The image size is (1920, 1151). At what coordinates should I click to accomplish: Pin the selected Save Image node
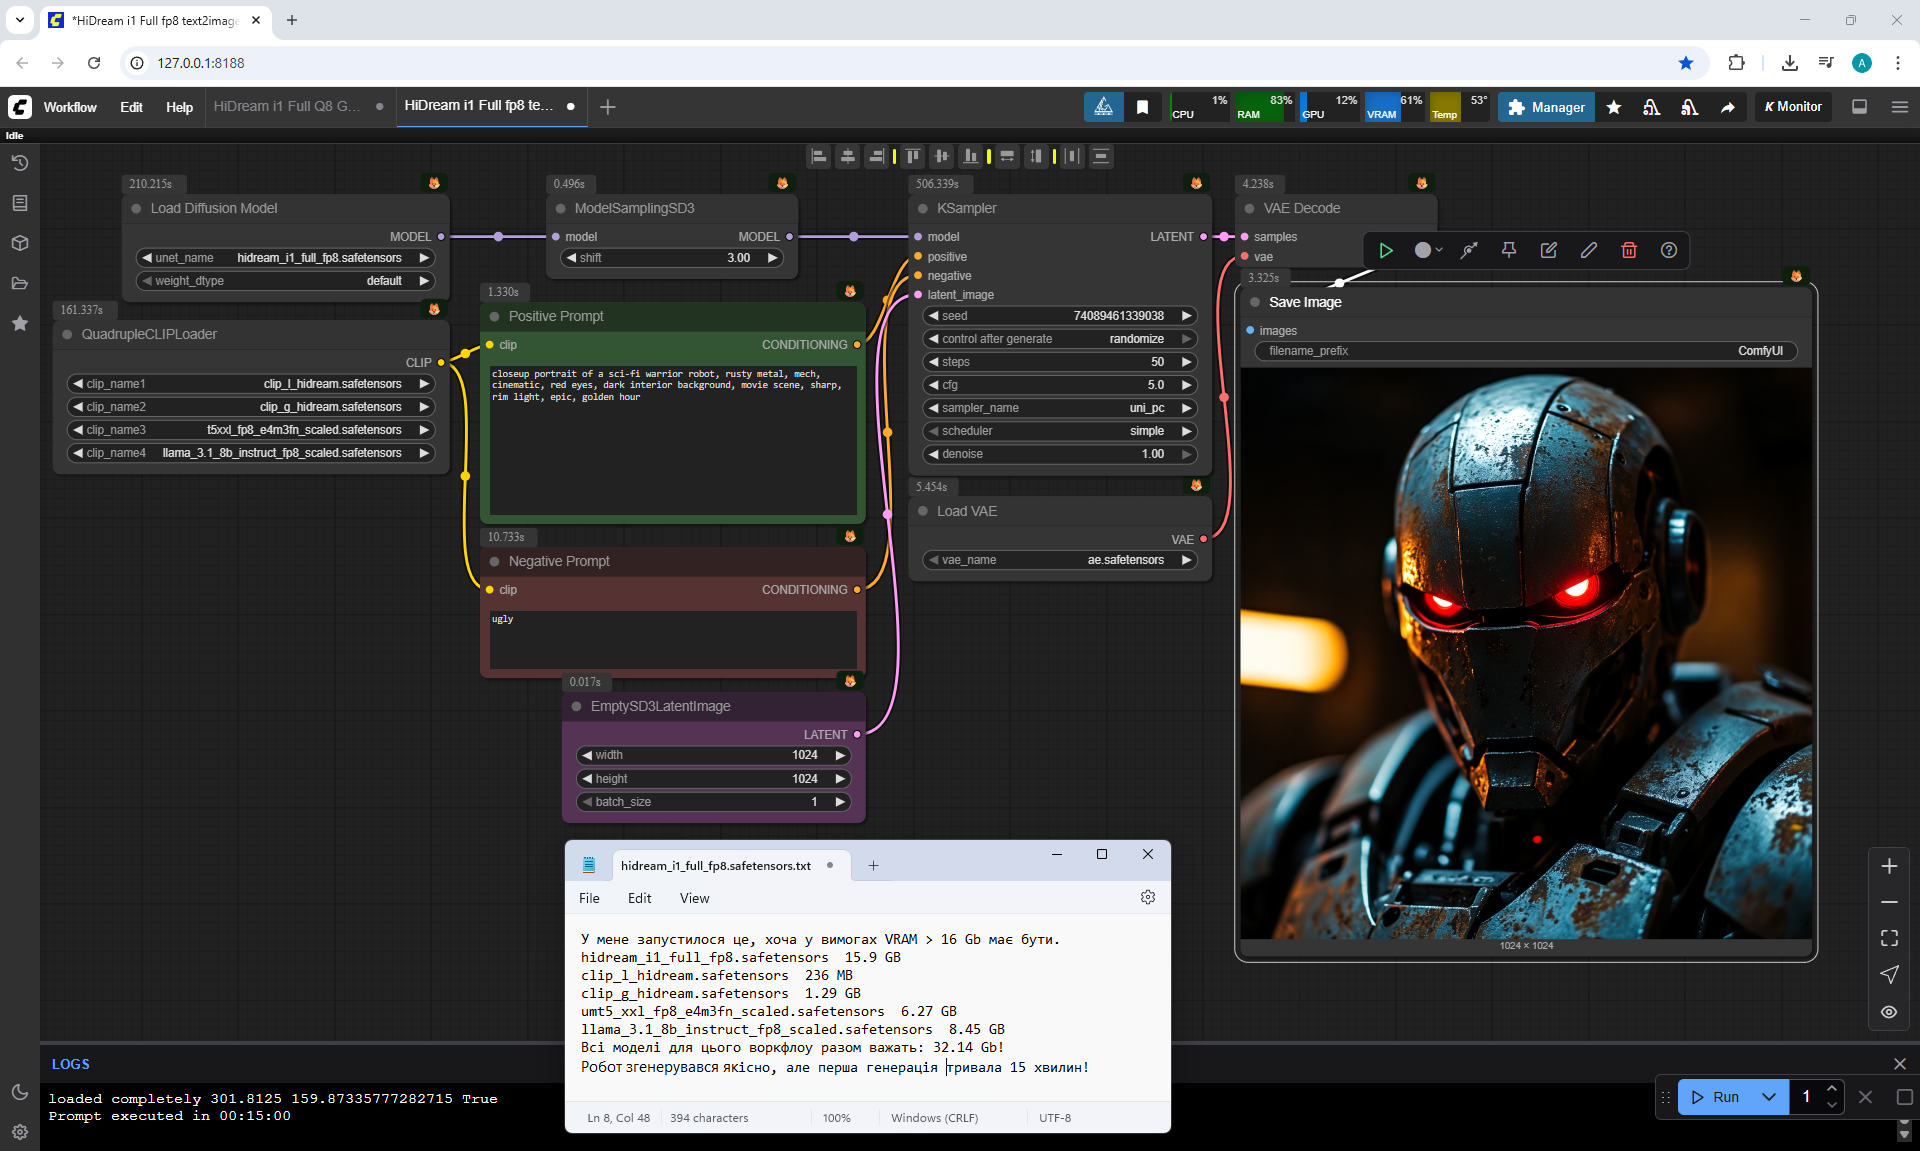[x=1508, y=251]
